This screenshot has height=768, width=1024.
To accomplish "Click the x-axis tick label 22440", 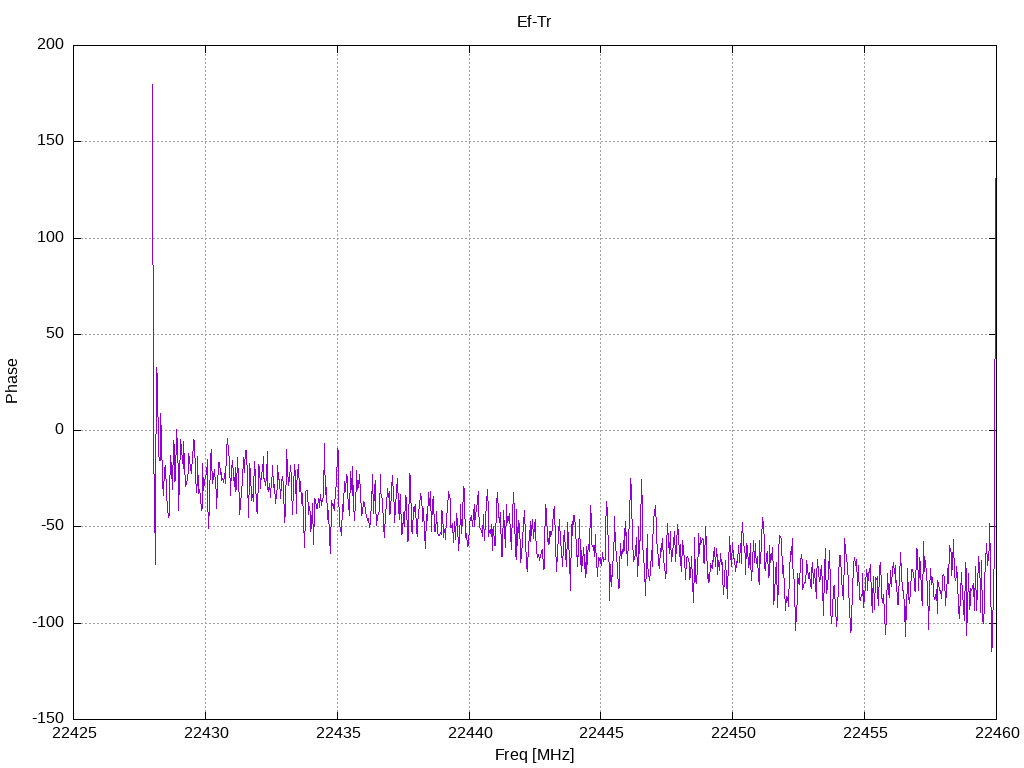I will click(x=470, y=733).
